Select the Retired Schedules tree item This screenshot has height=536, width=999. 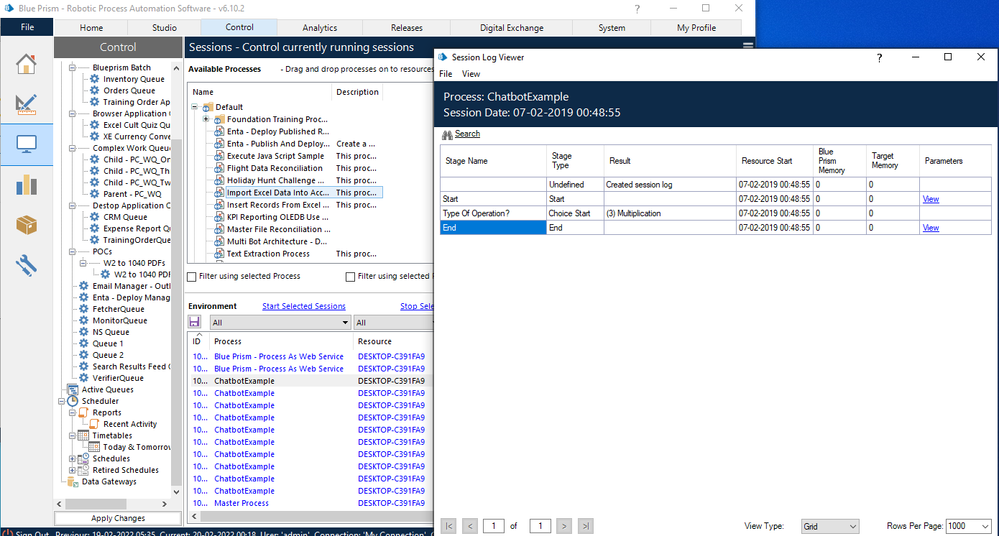coord(126,470)
